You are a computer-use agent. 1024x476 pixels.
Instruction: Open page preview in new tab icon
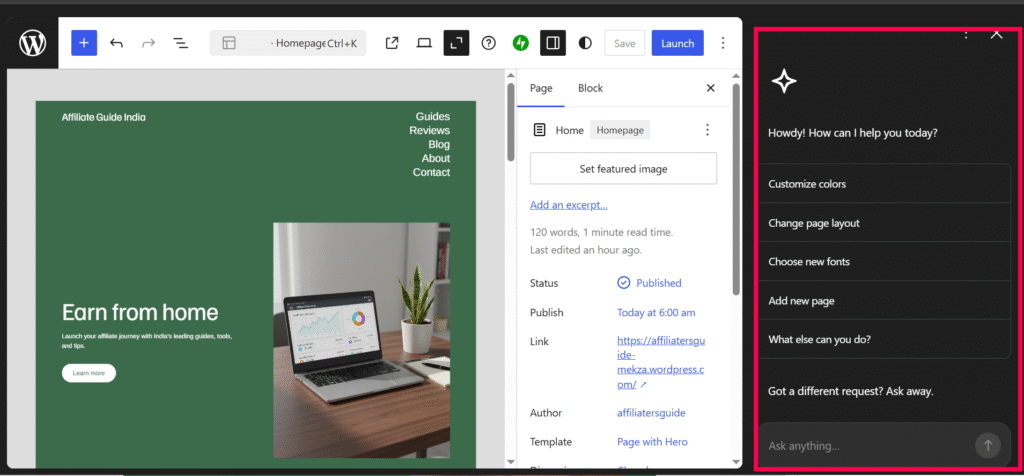pyautogui.click(x=392, y=43)
